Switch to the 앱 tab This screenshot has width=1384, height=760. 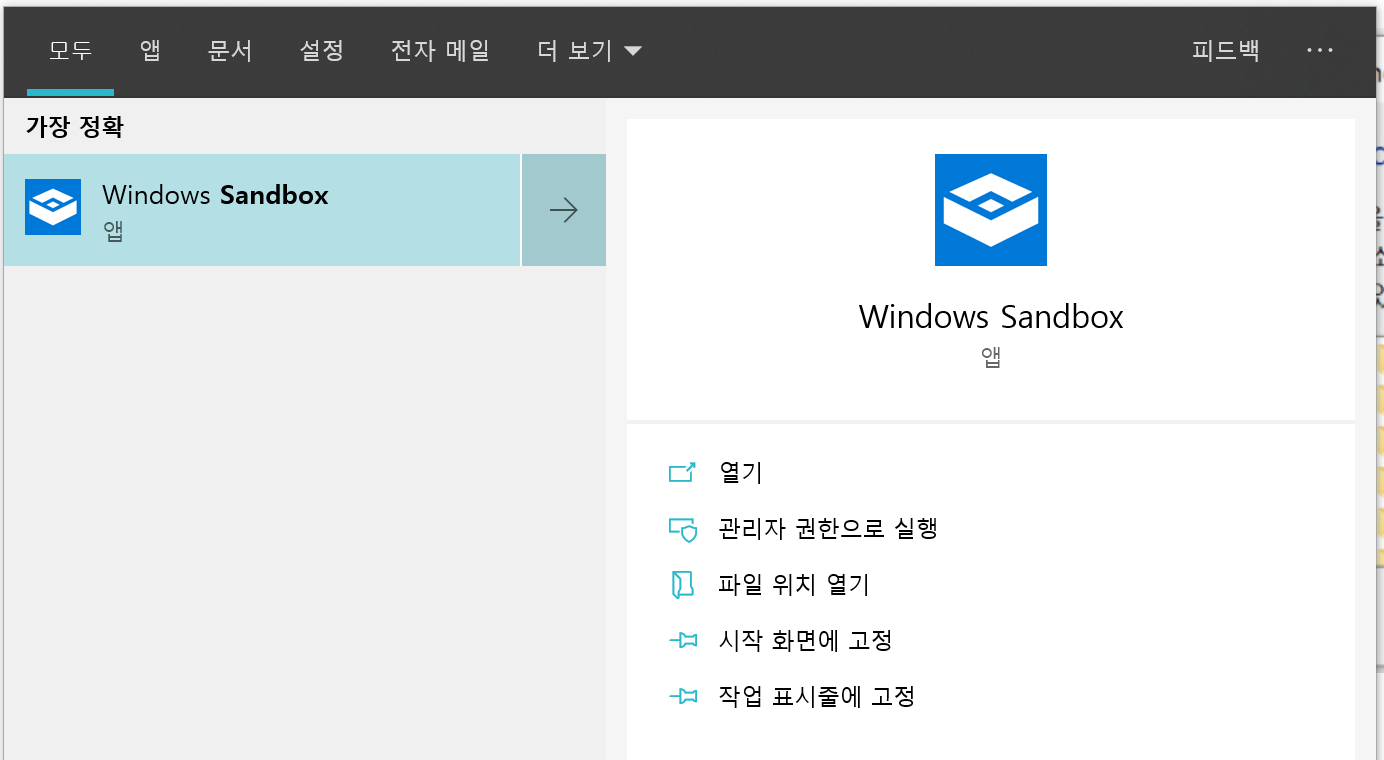150,51
